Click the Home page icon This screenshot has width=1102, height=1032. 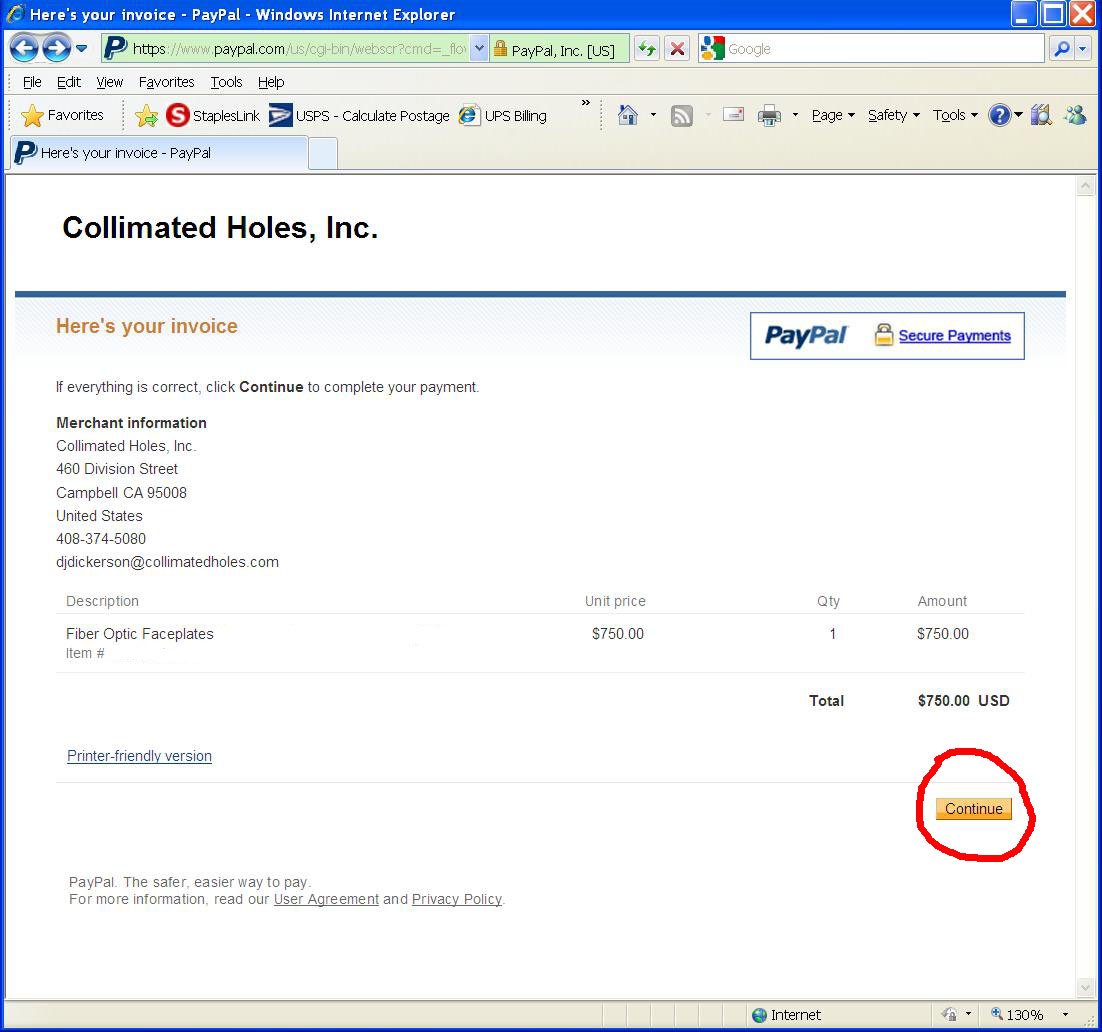pyautogui.click(x=628, y=115)
